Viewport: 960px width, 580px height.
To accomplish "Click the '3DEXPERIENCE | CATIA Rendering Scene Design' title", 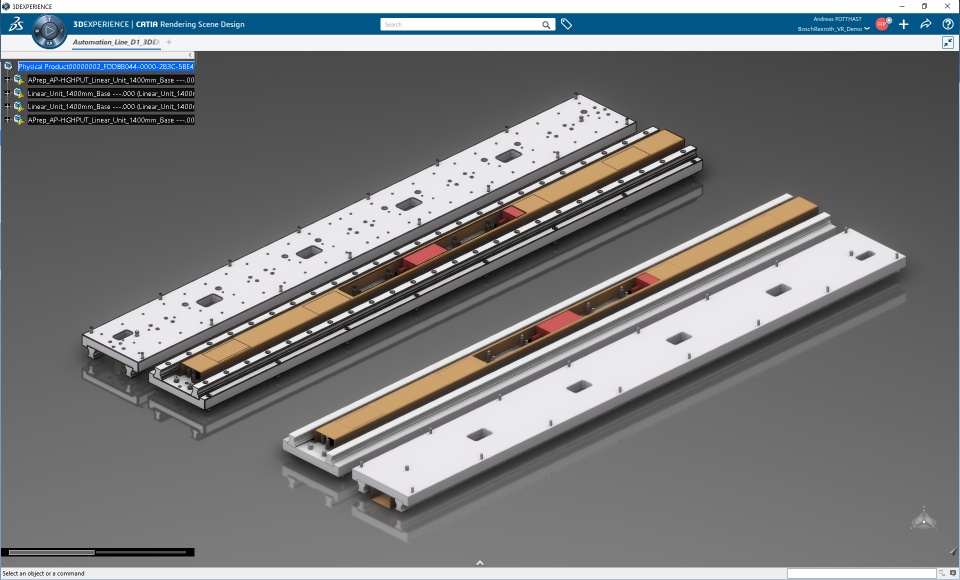I will 159,24.
